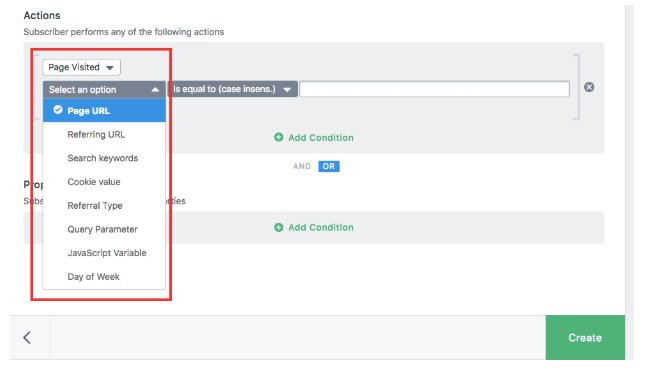The width and height of the screenshot is (655, 382).
Task: Collapse the Select an option dropdown
Action: pos(104,89)
